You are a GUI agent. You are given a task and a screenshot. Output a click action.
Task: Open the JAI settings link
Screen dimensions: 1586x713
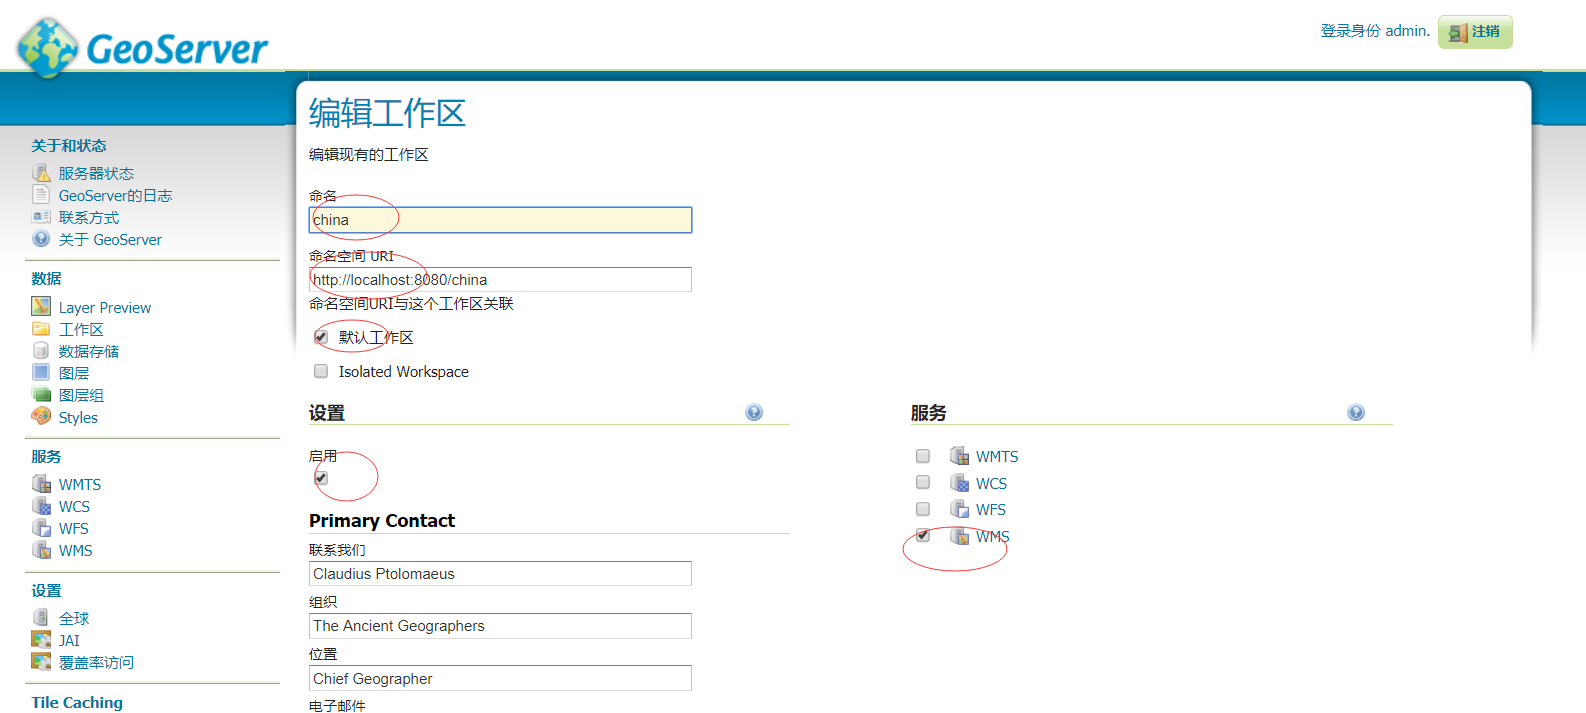(69, 640)
